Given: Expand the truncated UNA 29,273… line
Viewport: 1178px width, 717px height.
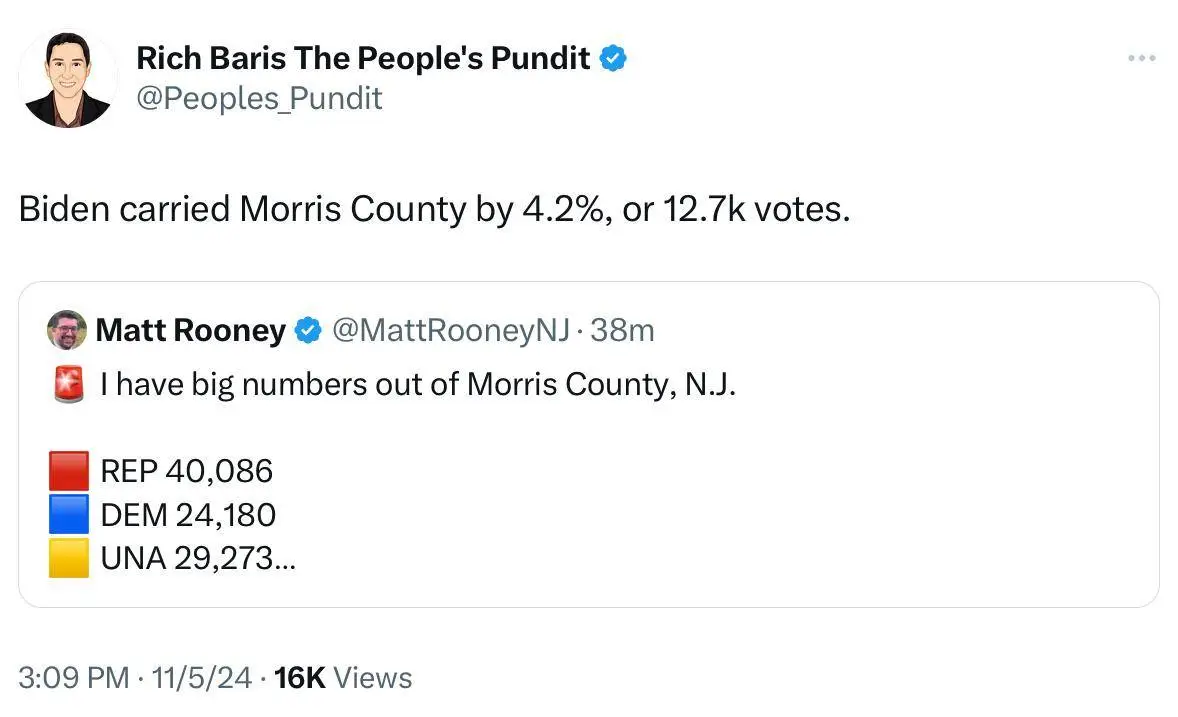Looking at the screenshot, I should 198,558.
